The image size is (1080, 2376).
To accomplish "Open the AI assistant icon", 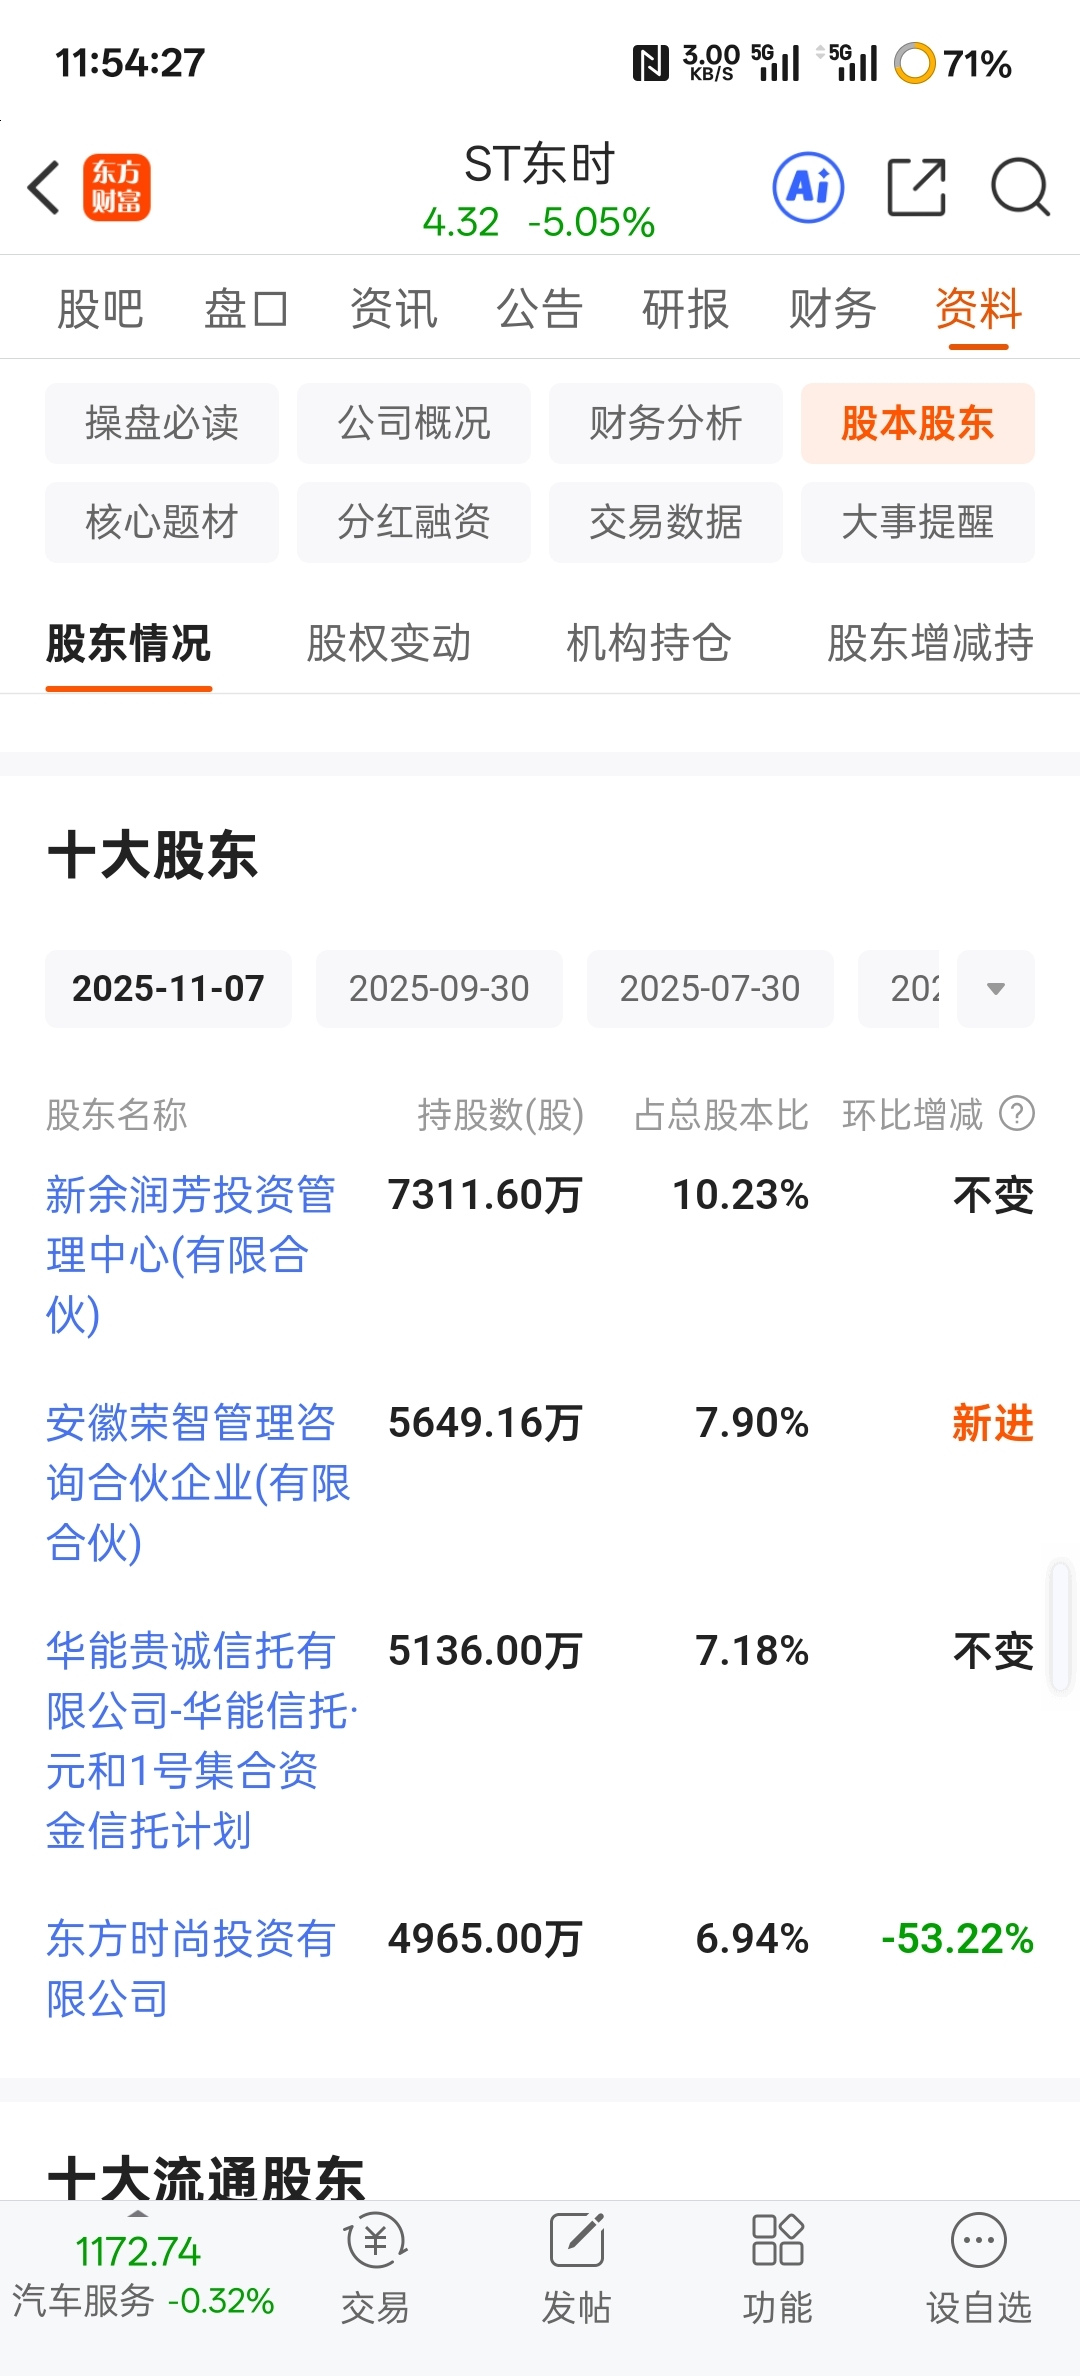I will coord(808,187).
